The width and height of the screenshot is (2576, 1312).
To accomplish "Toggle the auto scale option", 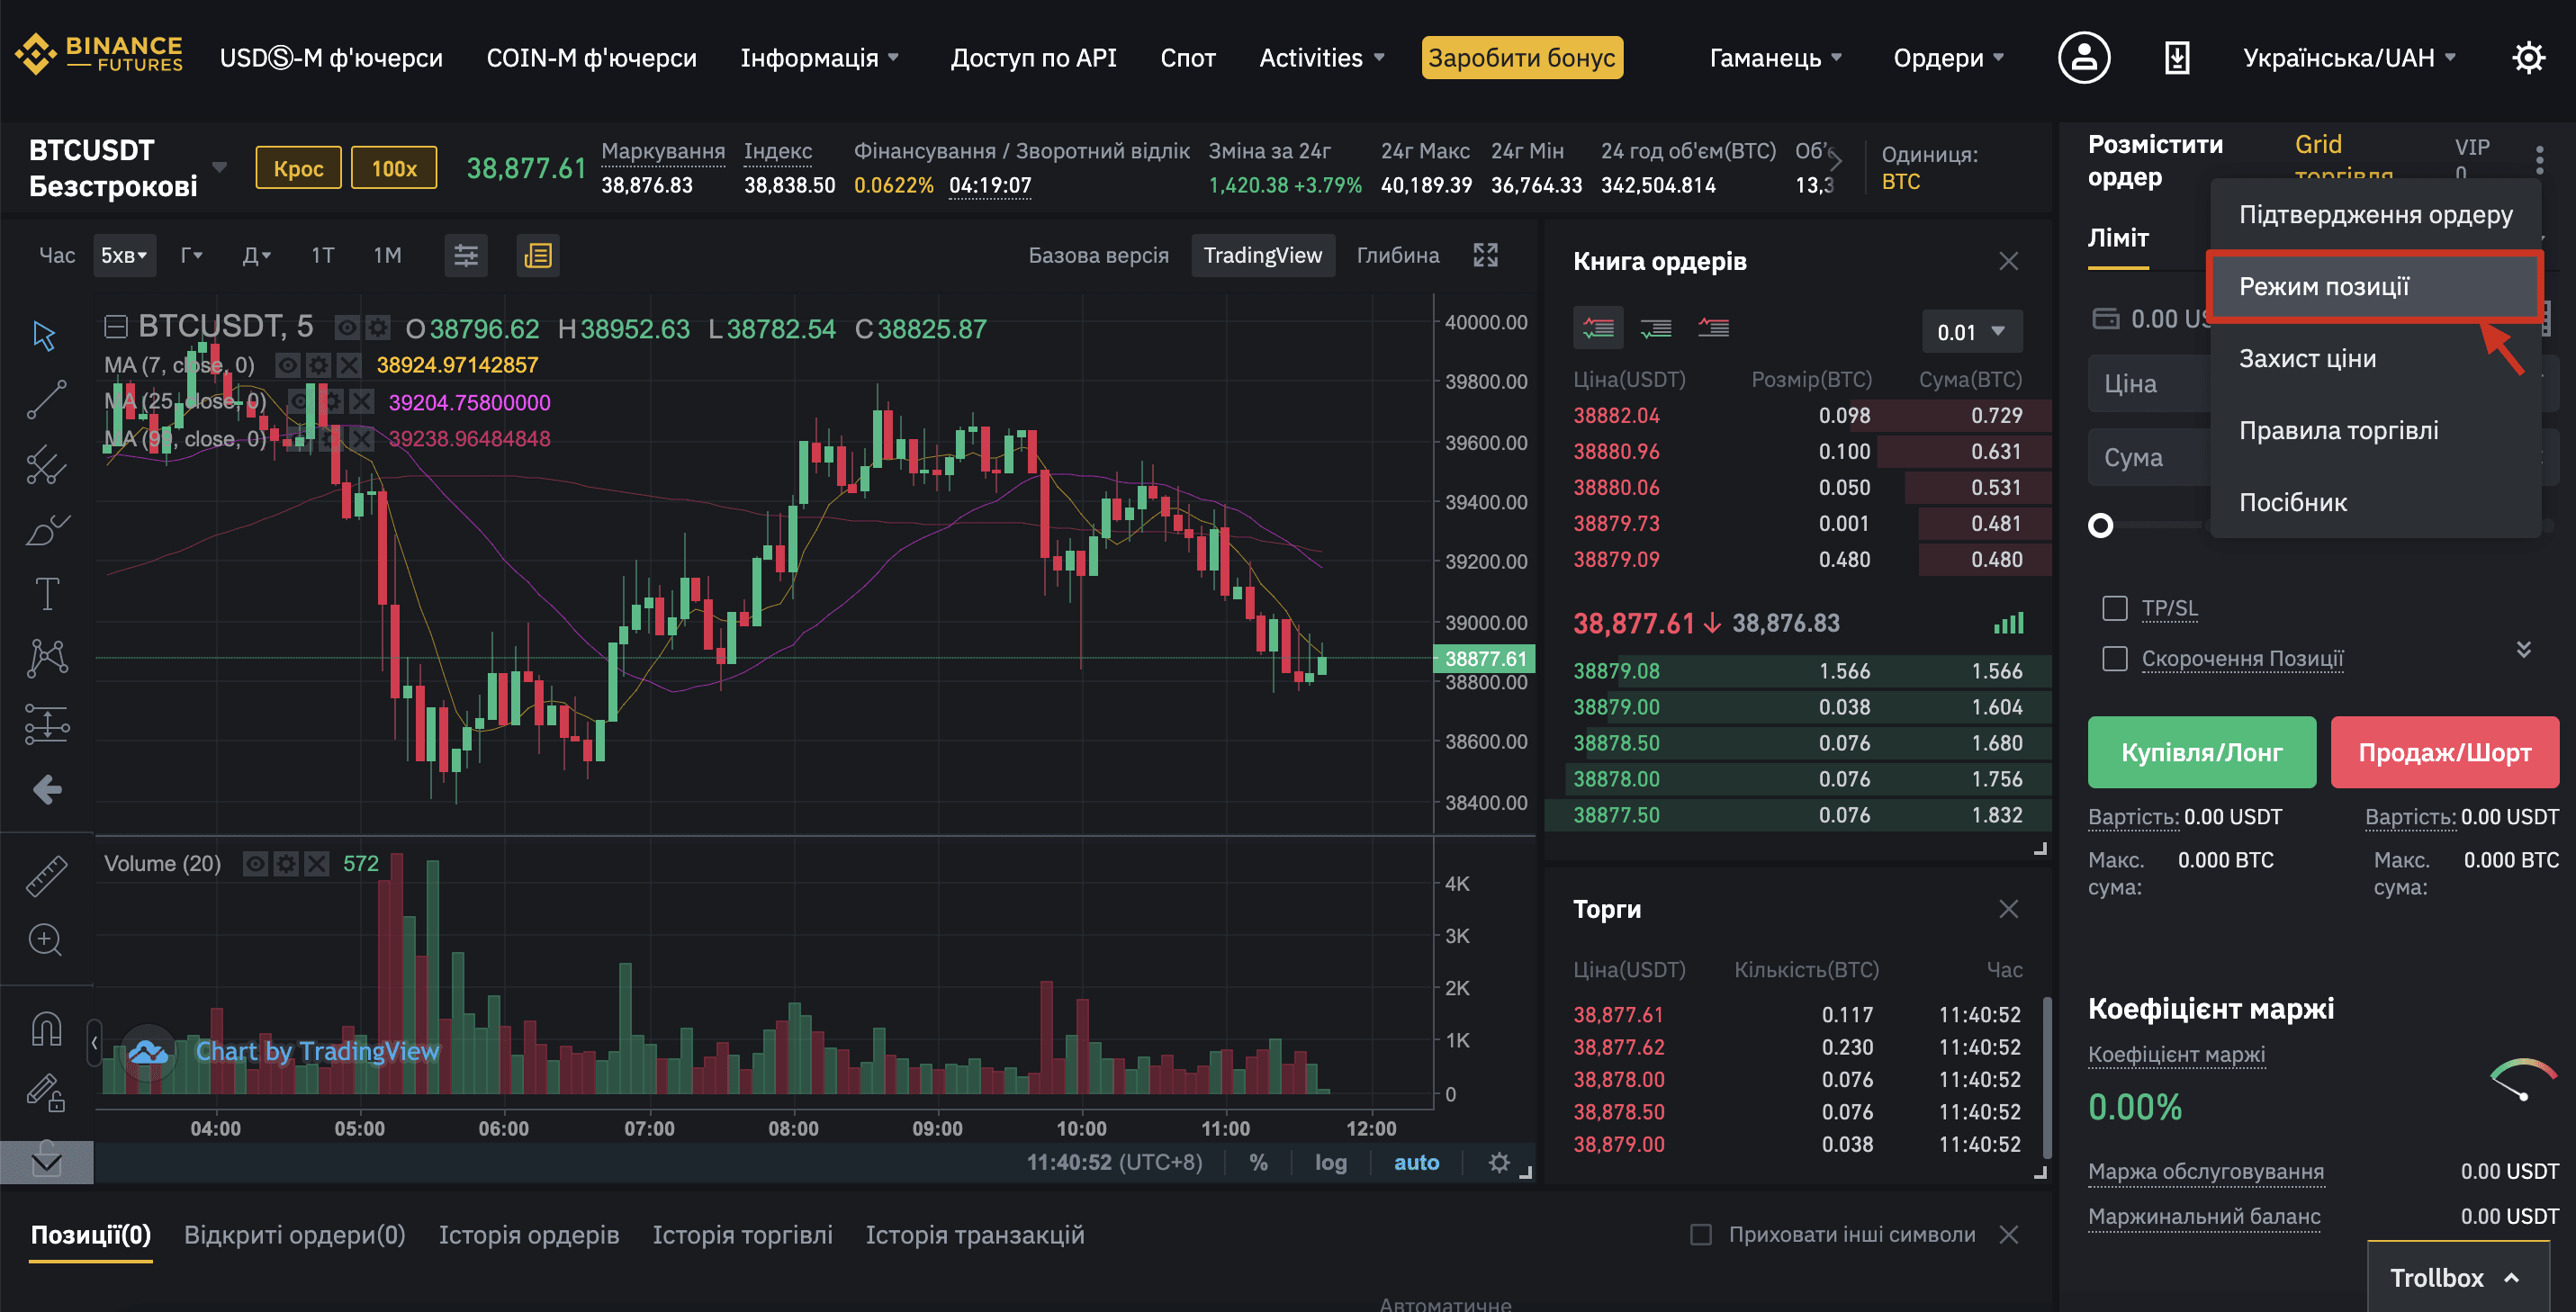I will (1416, 1163).
